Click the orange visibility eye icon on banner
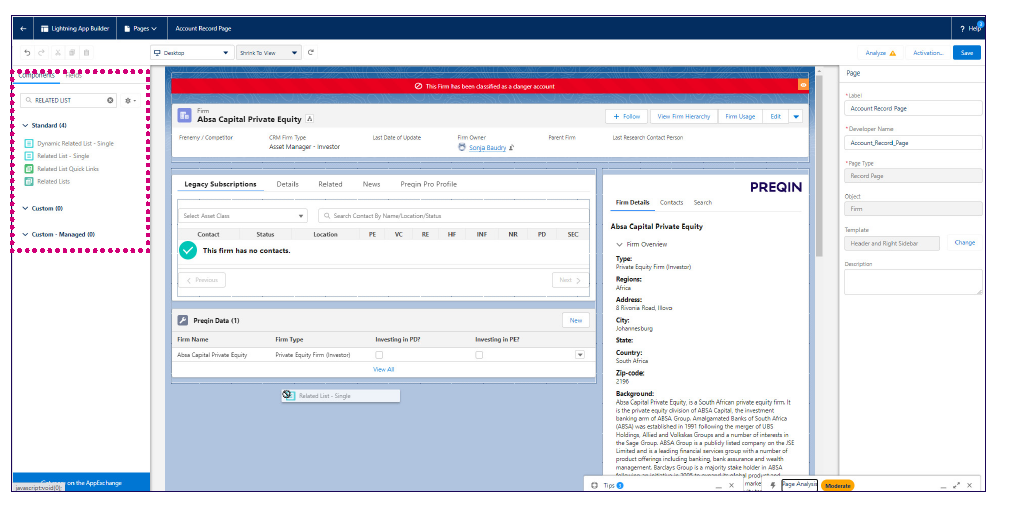The width and height of the screenshot is (1015, 507). 803,85
